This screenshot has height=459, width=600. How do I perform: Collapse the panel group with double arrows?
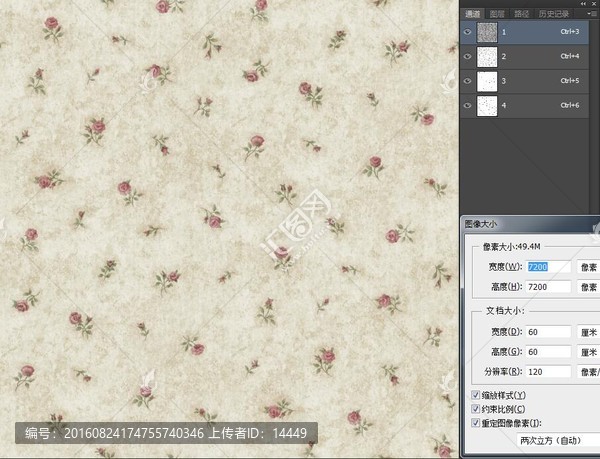tap(584, 3)
